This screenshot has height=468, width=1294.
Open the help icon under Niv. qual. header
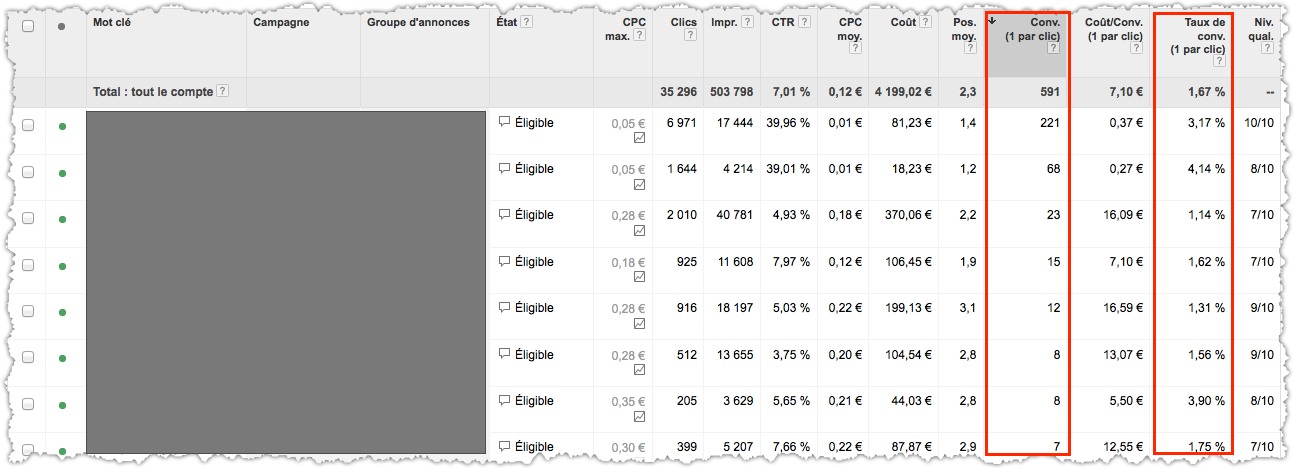point(1267,48)
